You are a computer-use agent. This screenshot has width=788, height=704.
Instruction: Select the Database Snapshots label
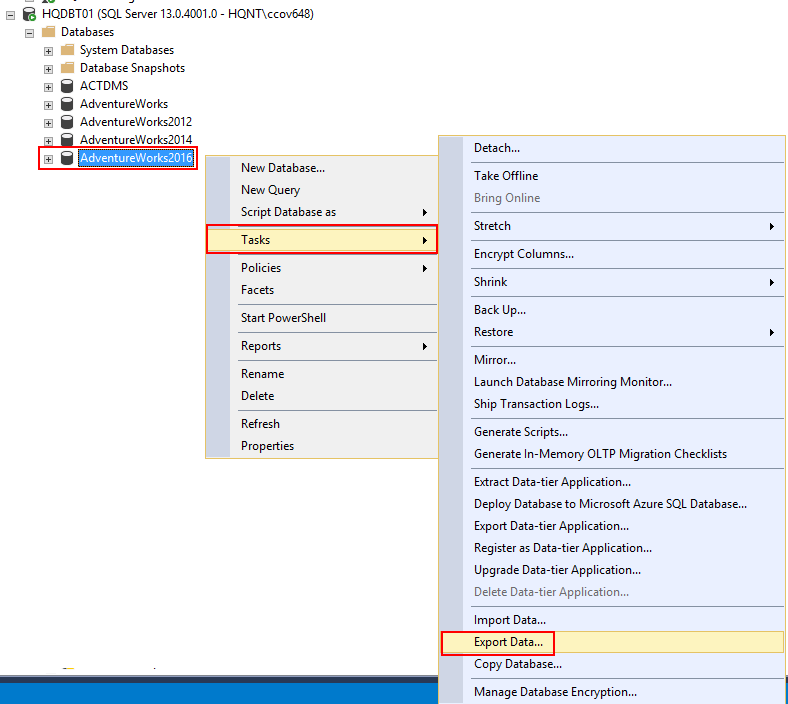tap(132, 68)
